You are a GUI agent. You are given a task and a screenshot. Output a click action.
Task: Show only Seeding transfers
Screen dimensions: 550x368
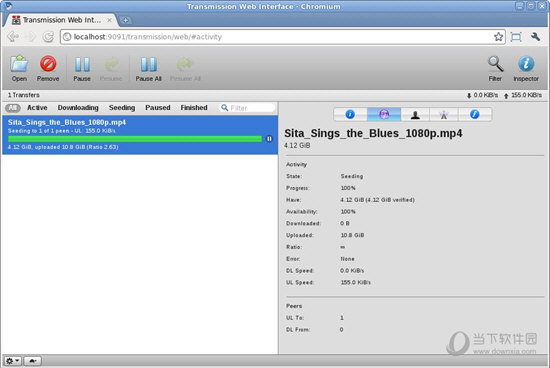[x=122, y=108]
